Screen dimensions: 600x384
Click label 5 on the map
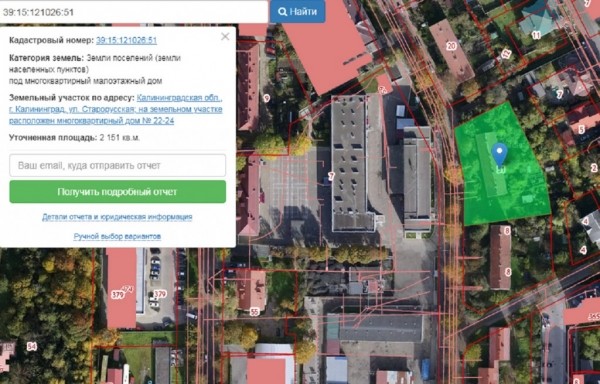(x=581, y=129)
